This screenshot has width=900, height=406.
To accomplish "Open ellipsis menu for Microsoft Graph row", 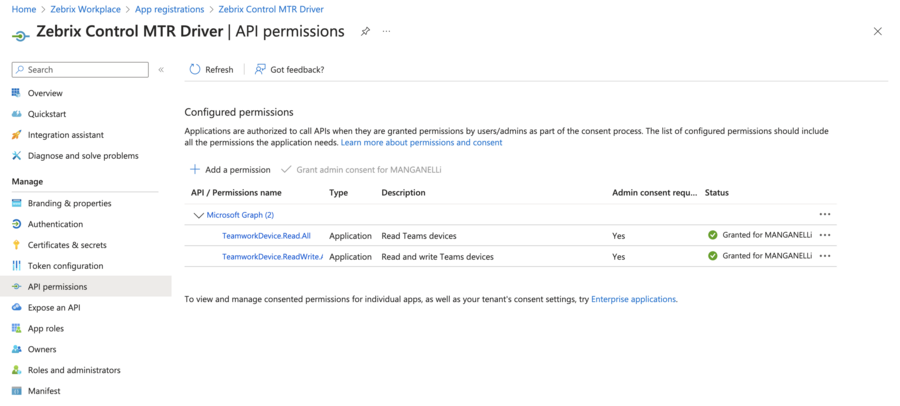I will point(825,214).
